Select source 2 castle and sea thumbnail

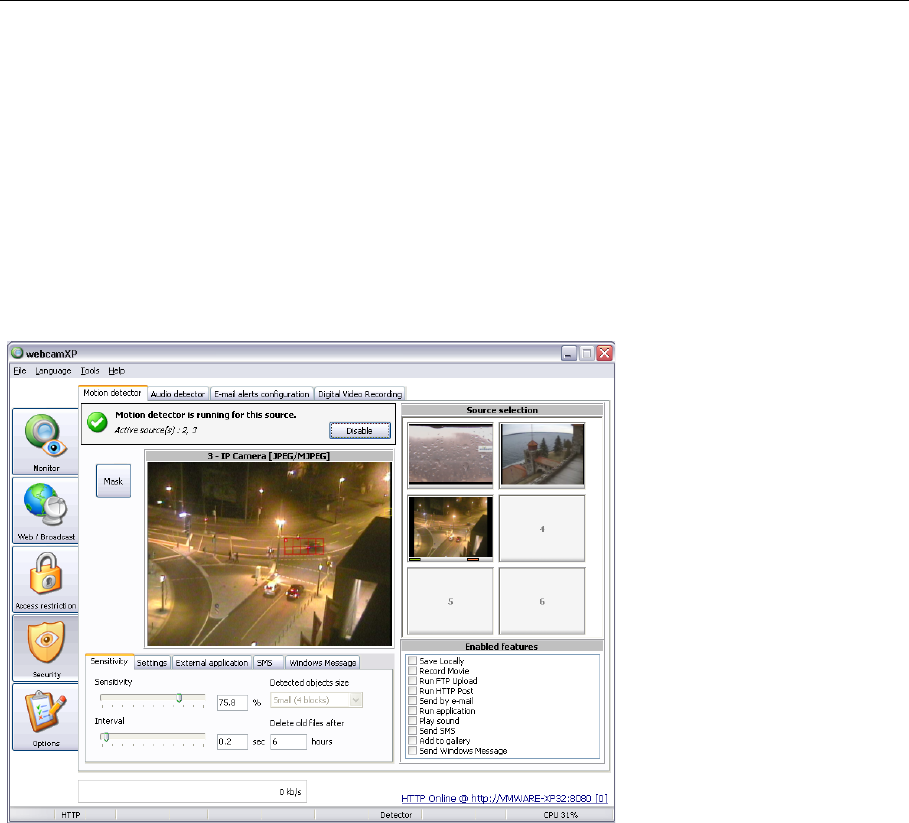click(x=542, y=455)
